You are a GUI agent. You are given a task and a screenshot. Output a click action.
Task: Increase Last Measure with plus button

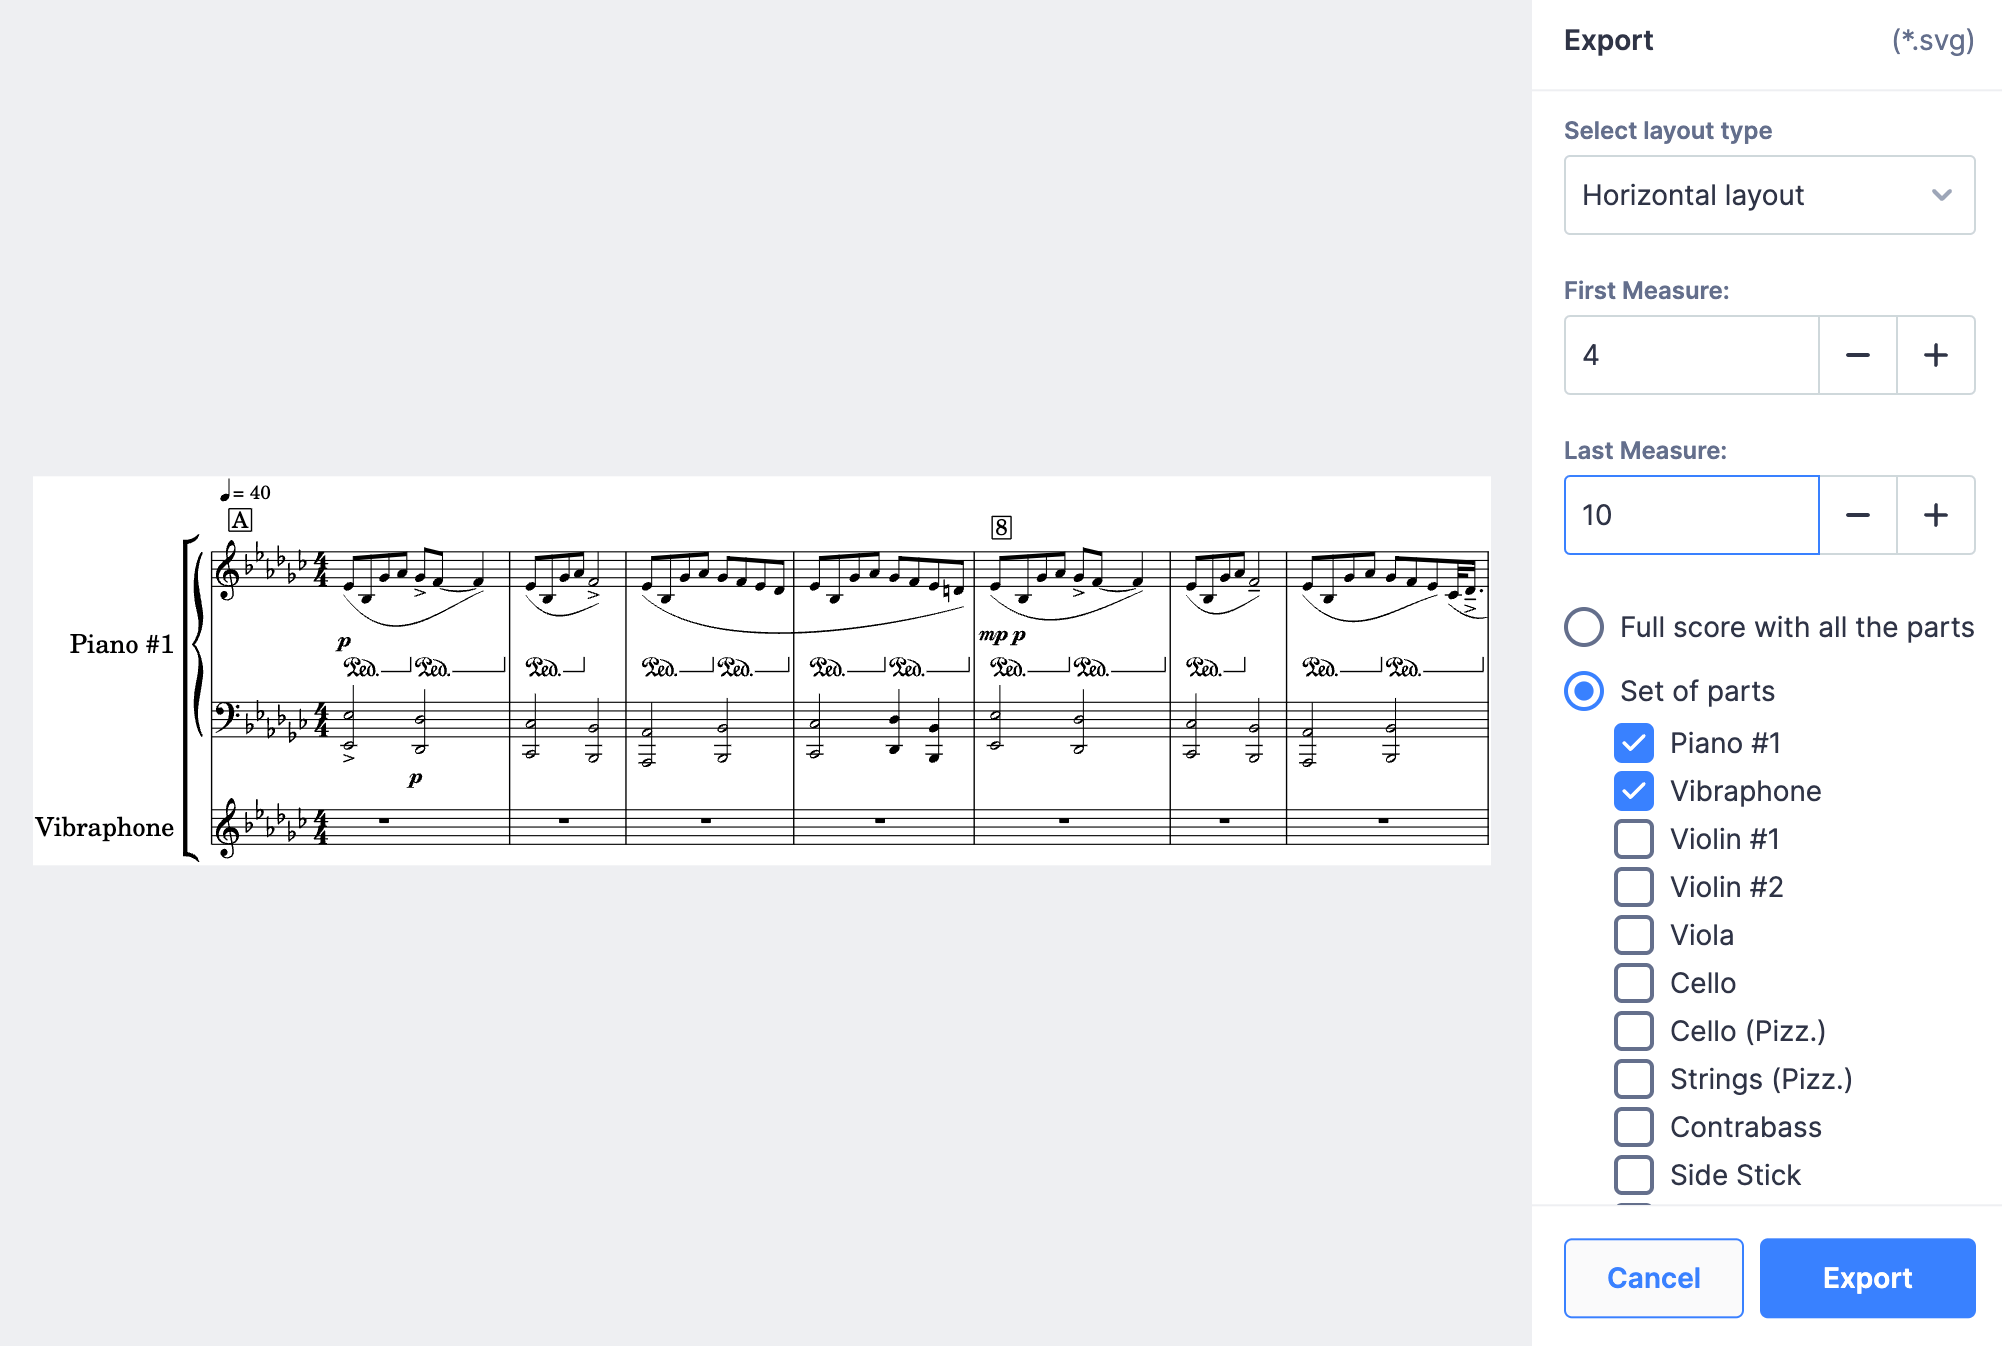[x=1935, y=515]
